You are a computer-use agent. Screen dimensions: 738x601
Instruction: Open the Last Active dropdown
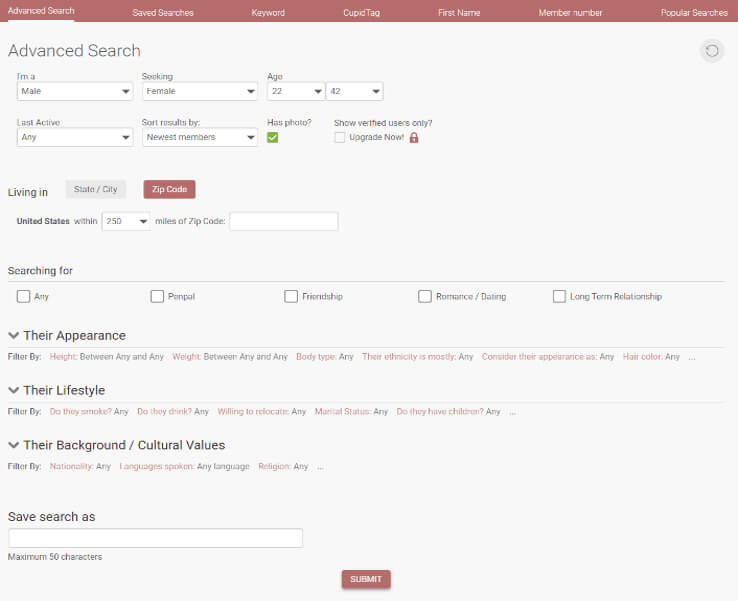click(75, 137)
